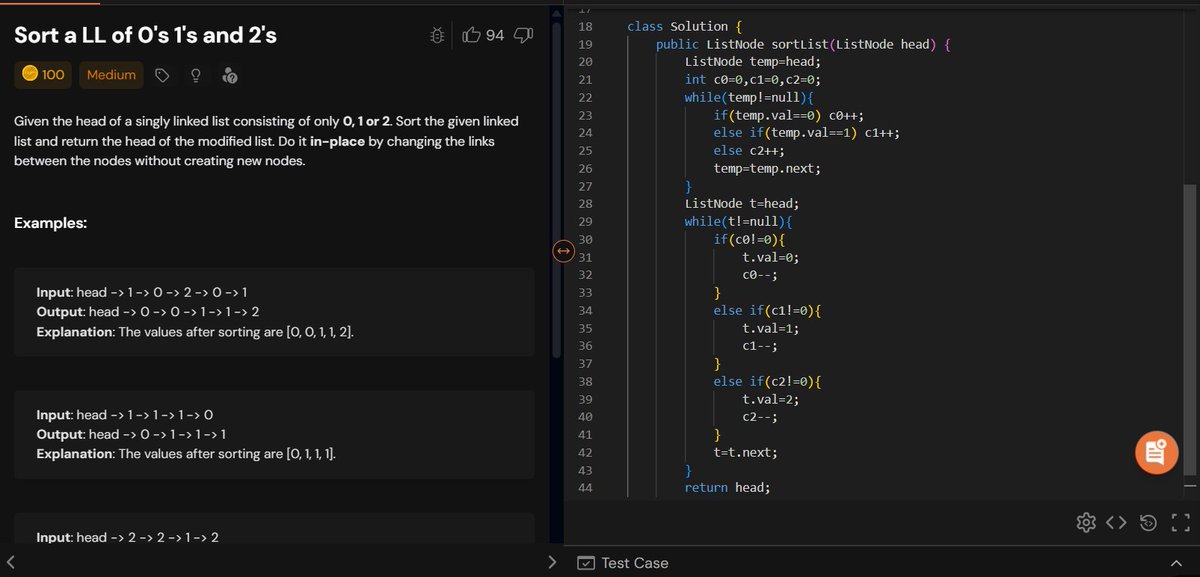1200x577 pixels.
Task: Open the editor settings gear icon
Action: coord(1086,521)
